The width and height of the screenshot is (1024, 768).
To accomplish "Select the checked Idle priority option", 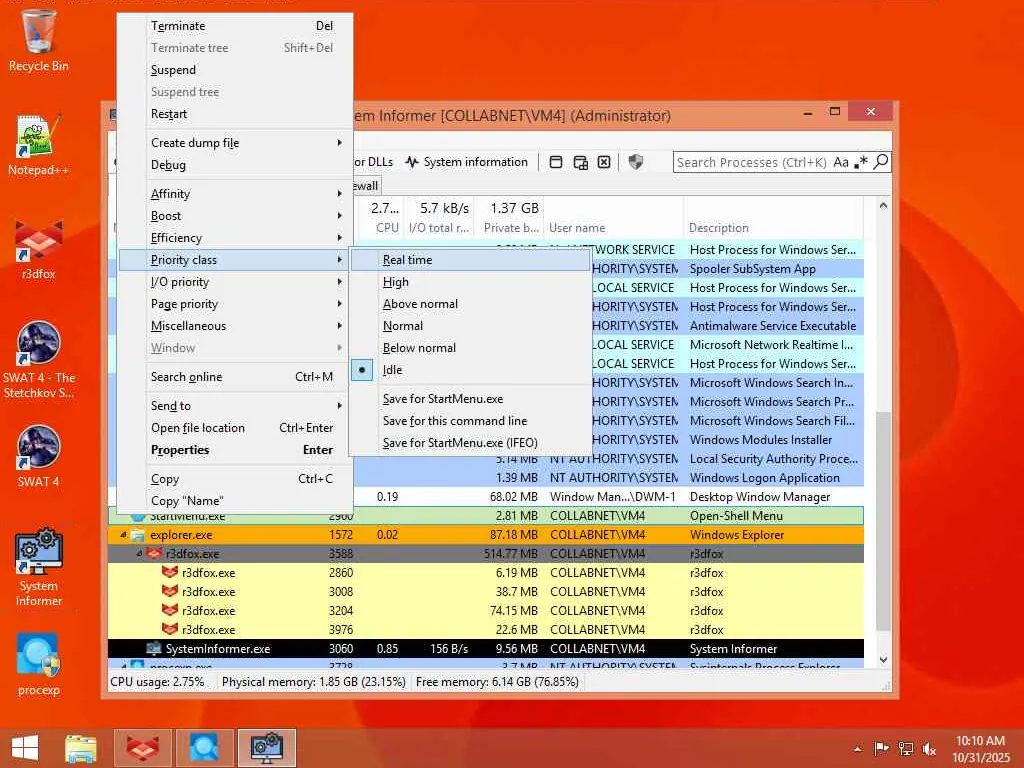I will tap(470, 370).
